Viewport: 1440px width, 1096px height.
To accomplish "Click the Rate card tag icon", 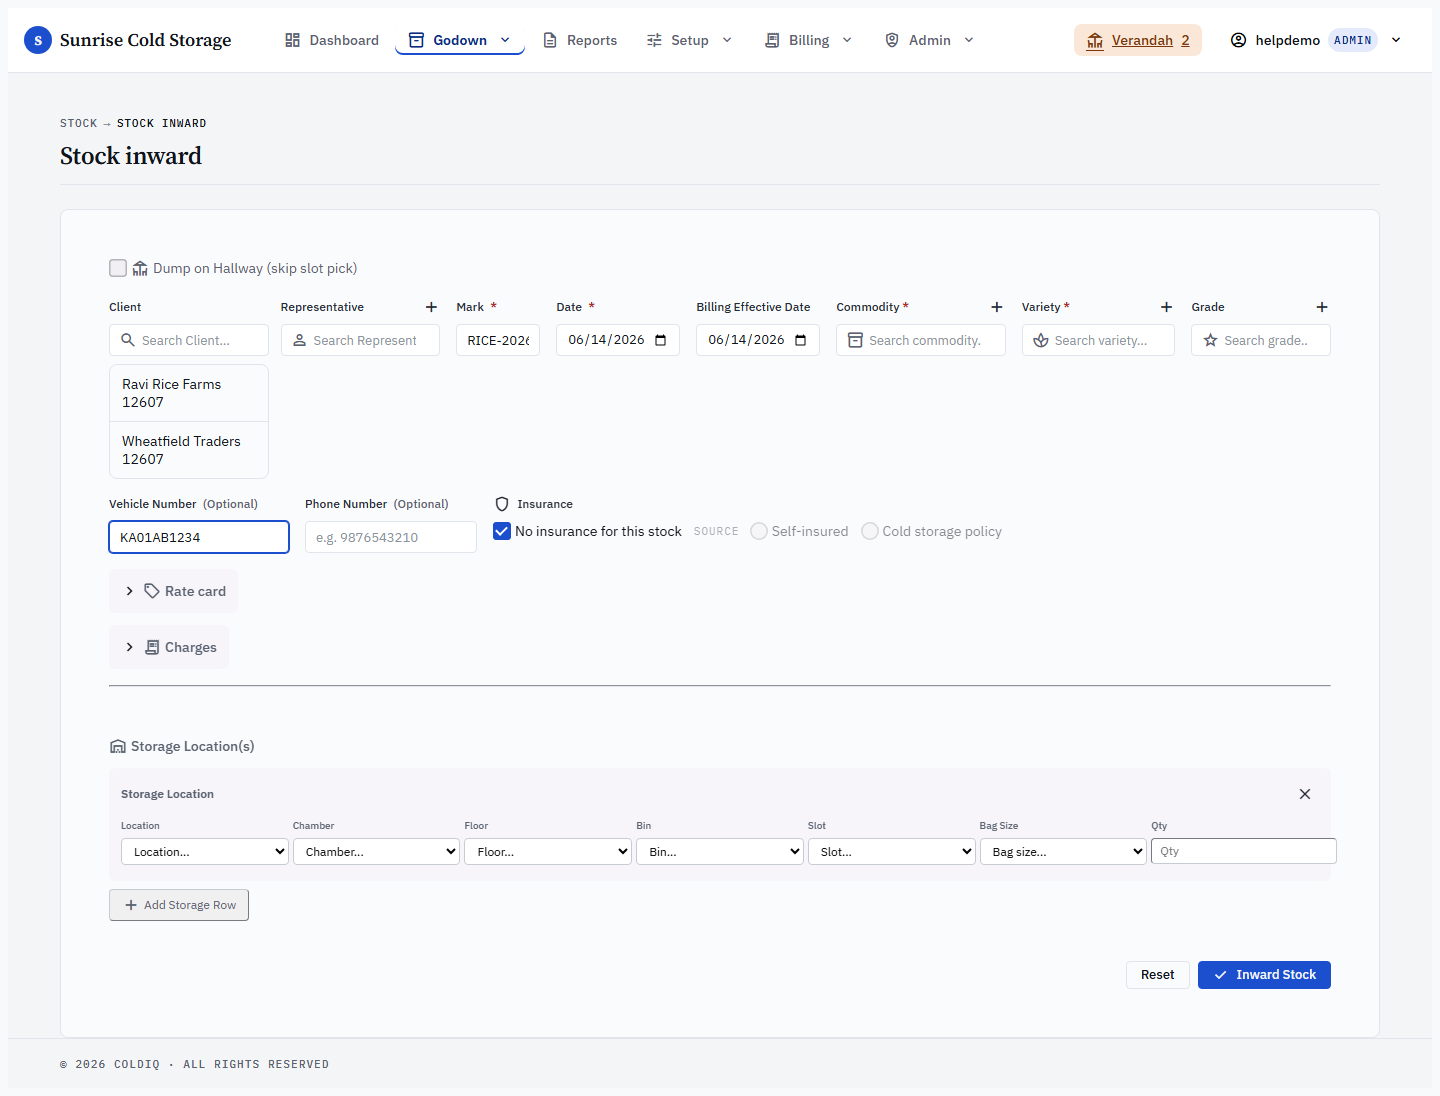I will (x=152, y=591).
